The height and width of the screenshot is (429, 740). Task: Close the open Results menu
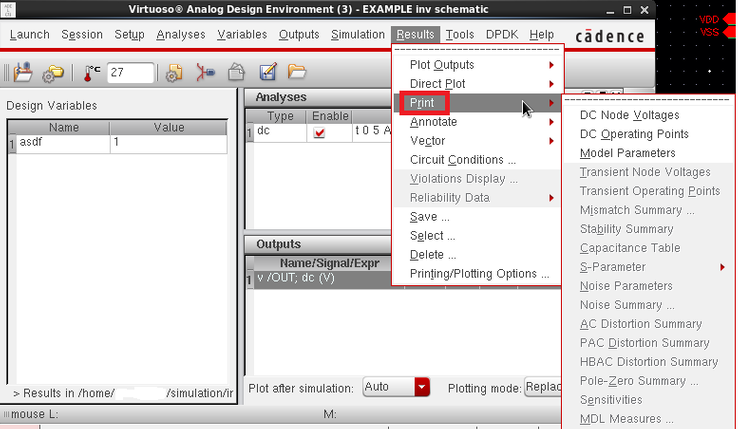click(x=415, y=34)
